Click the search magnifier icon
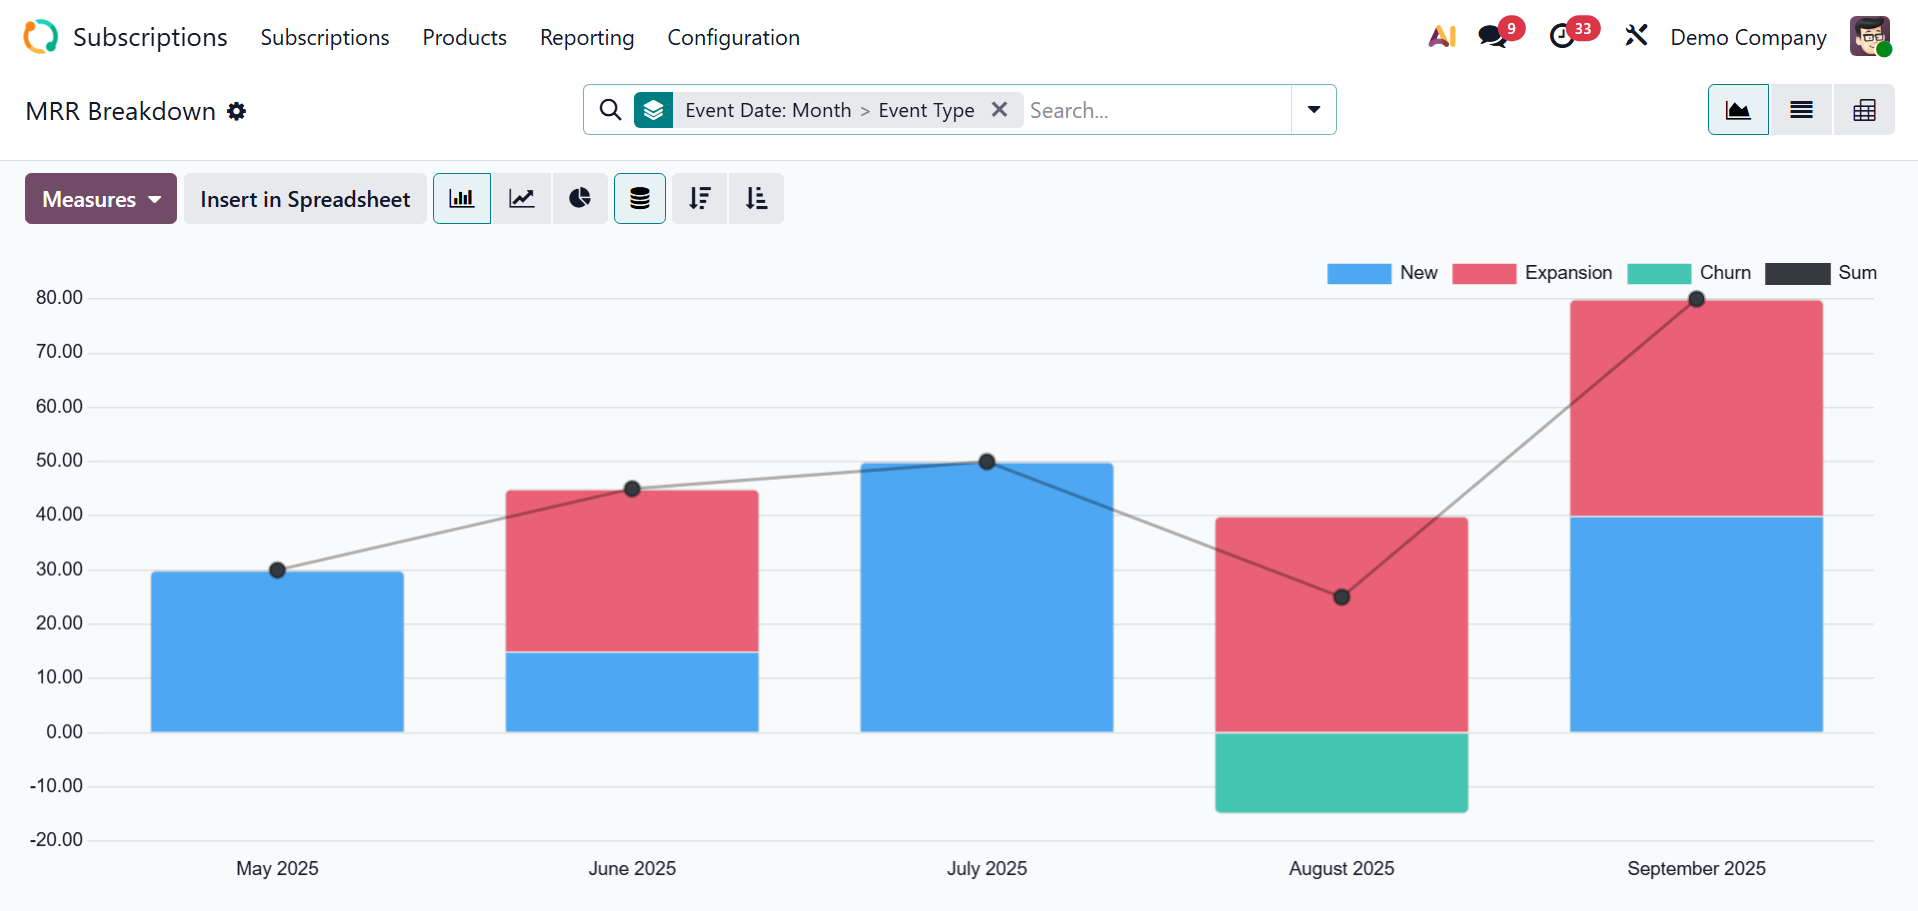1918x911 pixels. pos(610,110)
